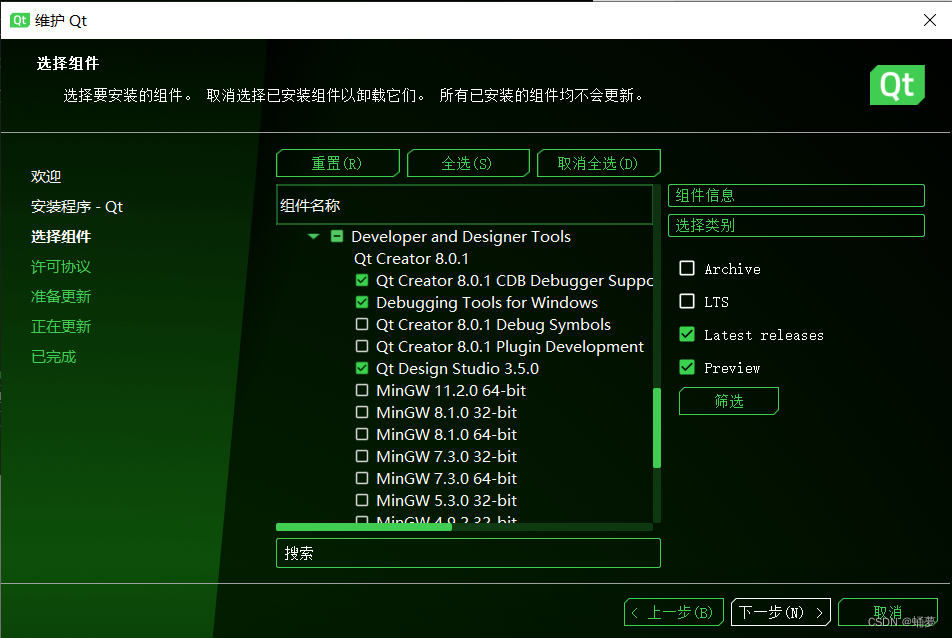Check MinGW 8.1.0 64-bit
Screen dimensions: 952x638
coord(362,434)
